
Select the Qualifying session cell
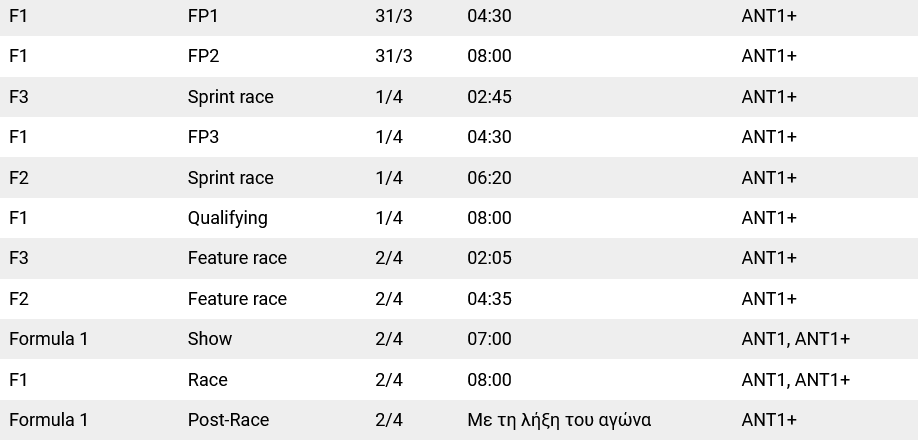tap(228, 218)
